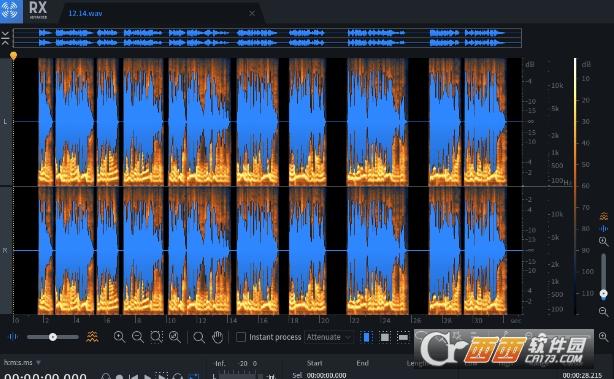Open the h:m:s.ms time format dropdown

tap(22, 363)
